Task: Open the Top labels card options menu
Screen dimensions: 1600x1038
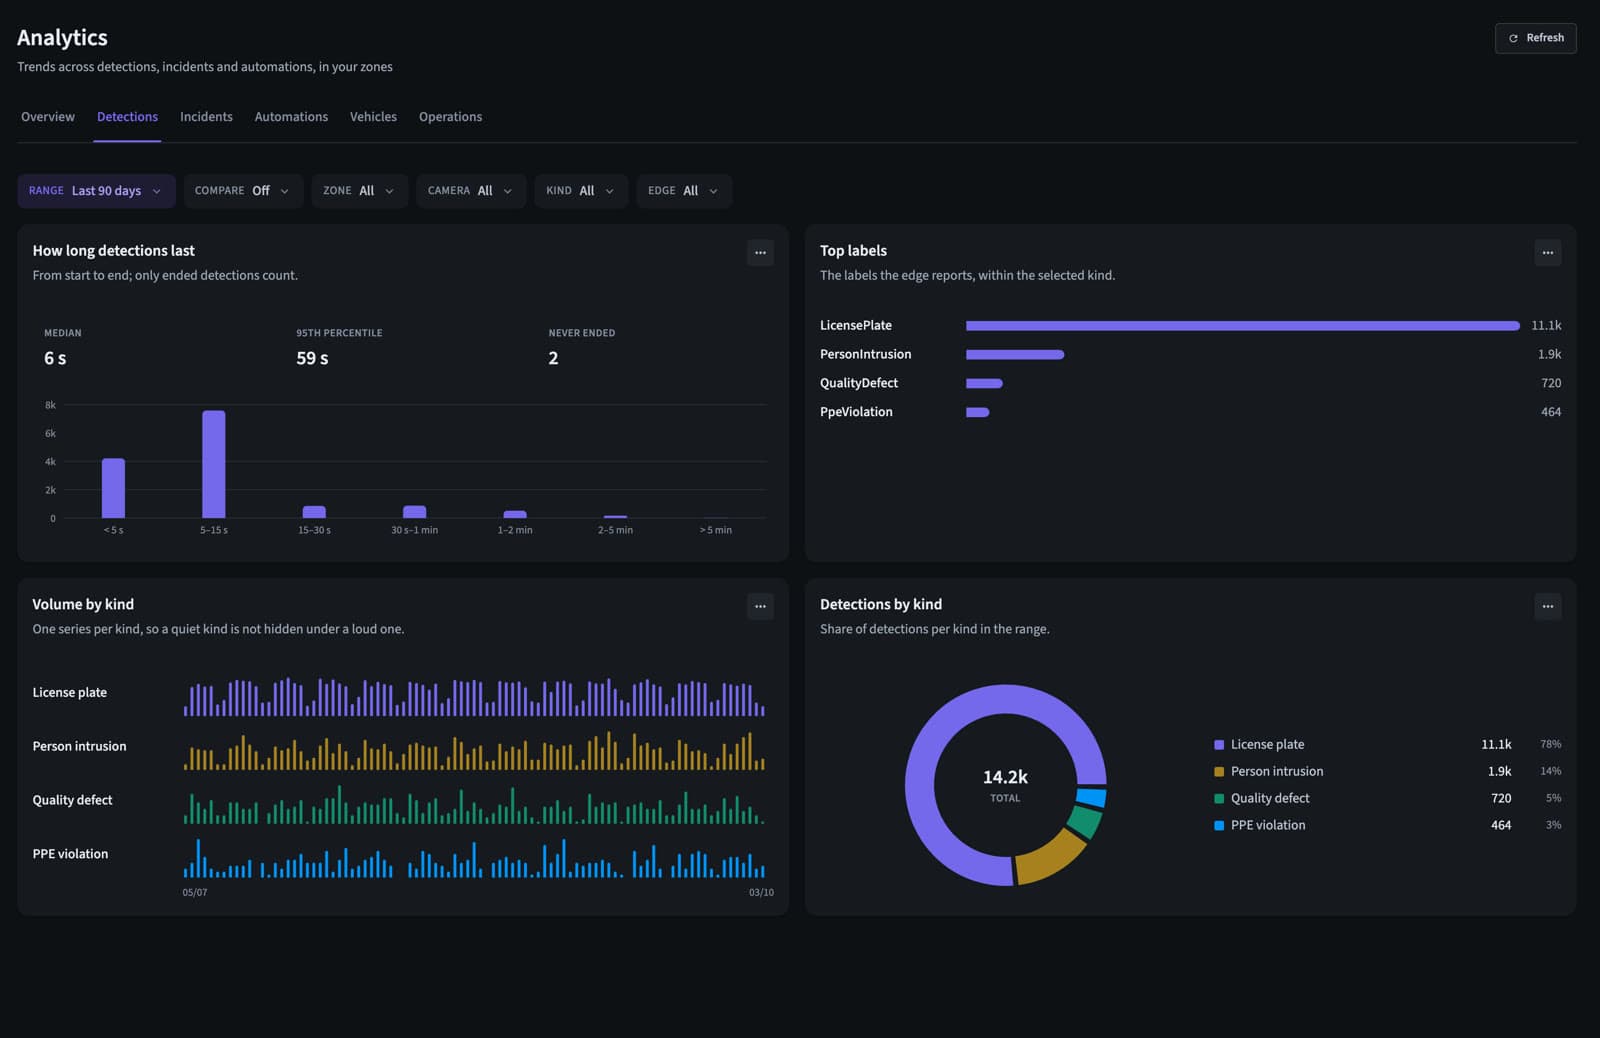Action: click(x=1547, y=252)
